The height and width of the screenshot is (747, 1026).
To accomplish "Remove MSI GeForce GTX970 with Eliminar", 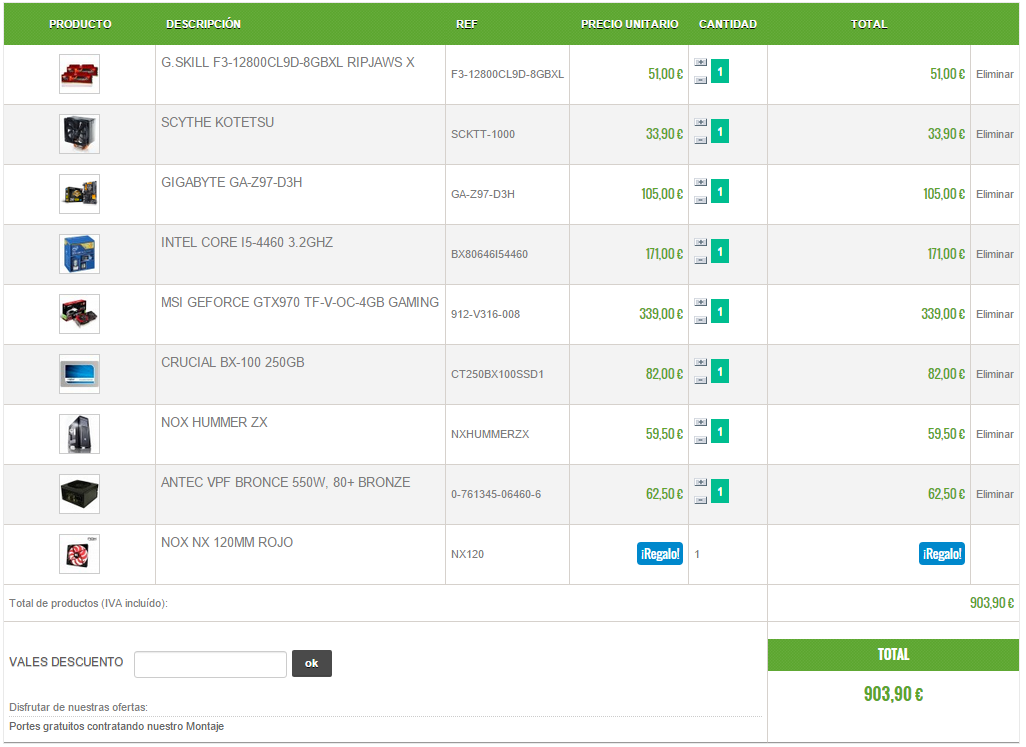I will [995, 315].
